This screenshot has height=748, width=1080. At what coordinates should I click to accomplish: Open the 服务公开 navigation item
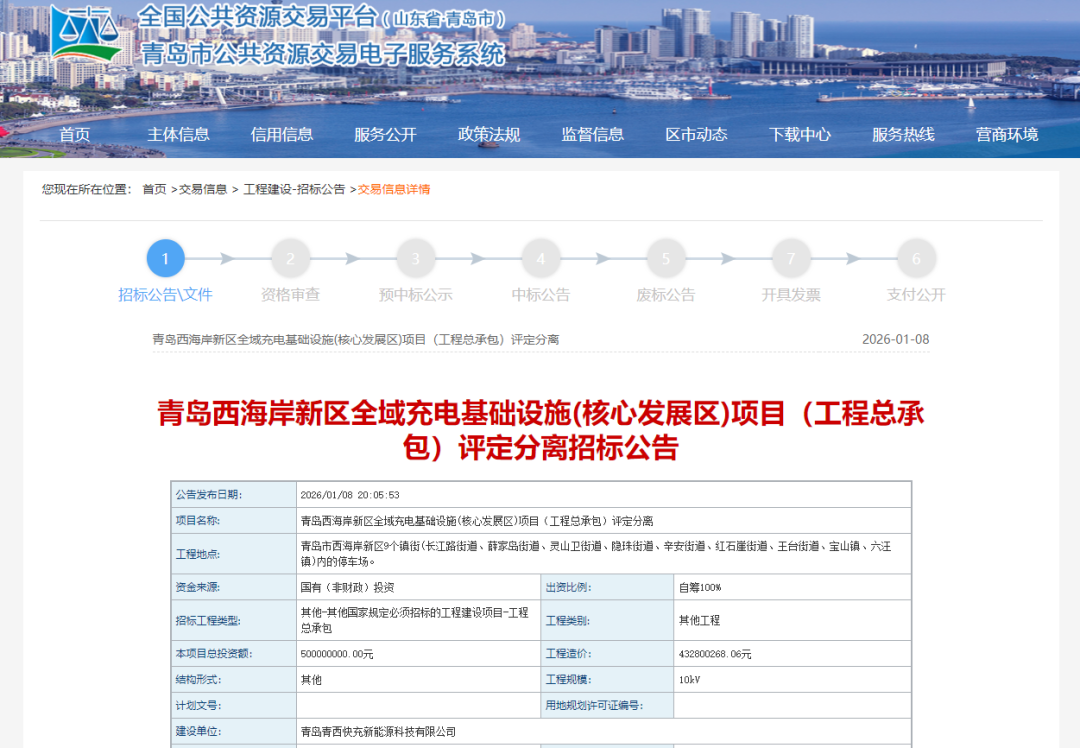(x=385, y=134)
